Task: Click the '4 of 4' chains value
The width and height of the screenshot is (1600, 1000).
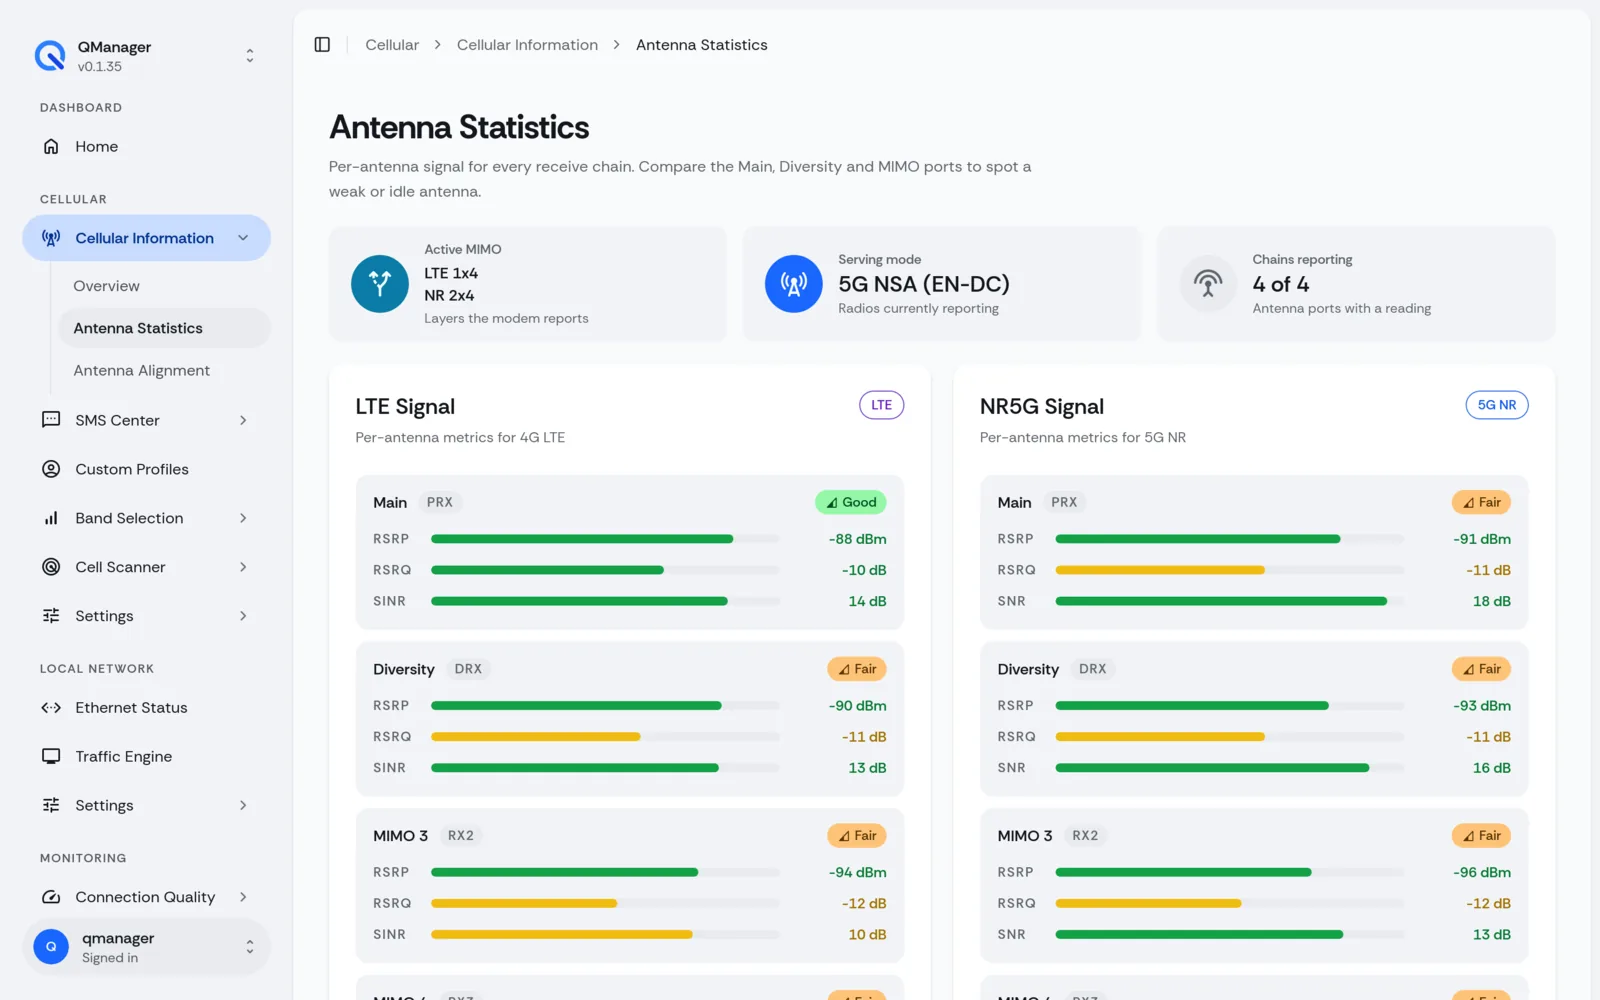Action: point(1281,284)
